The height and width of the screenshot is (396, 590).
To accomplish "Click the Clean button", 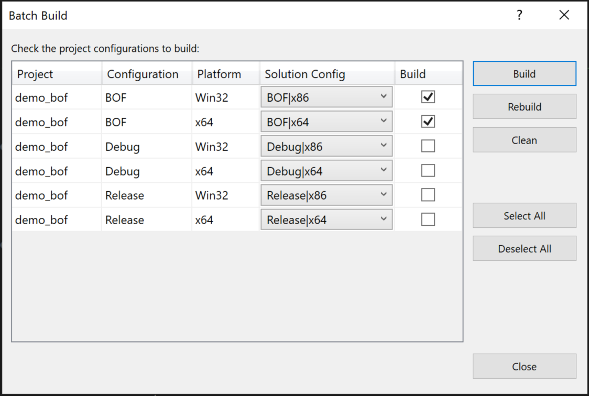I will click(x=525, y=140).
